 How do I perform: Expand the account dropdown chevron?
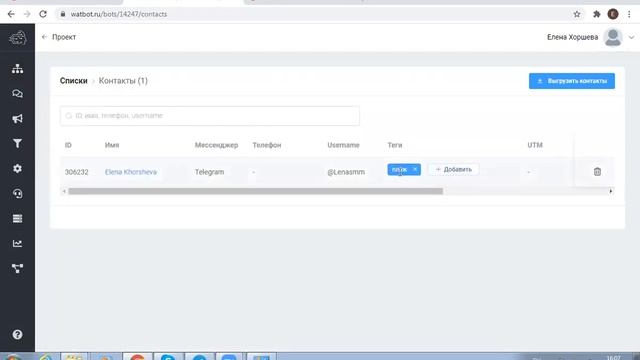pos(631,38)
